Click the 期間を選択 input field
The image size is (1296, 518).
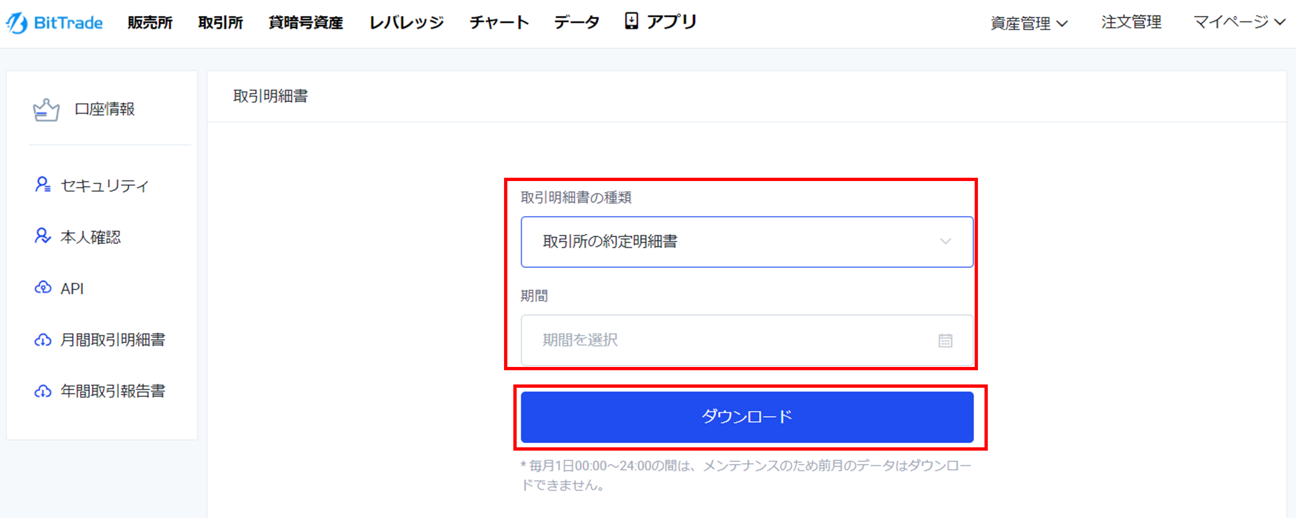coord(747,340)
